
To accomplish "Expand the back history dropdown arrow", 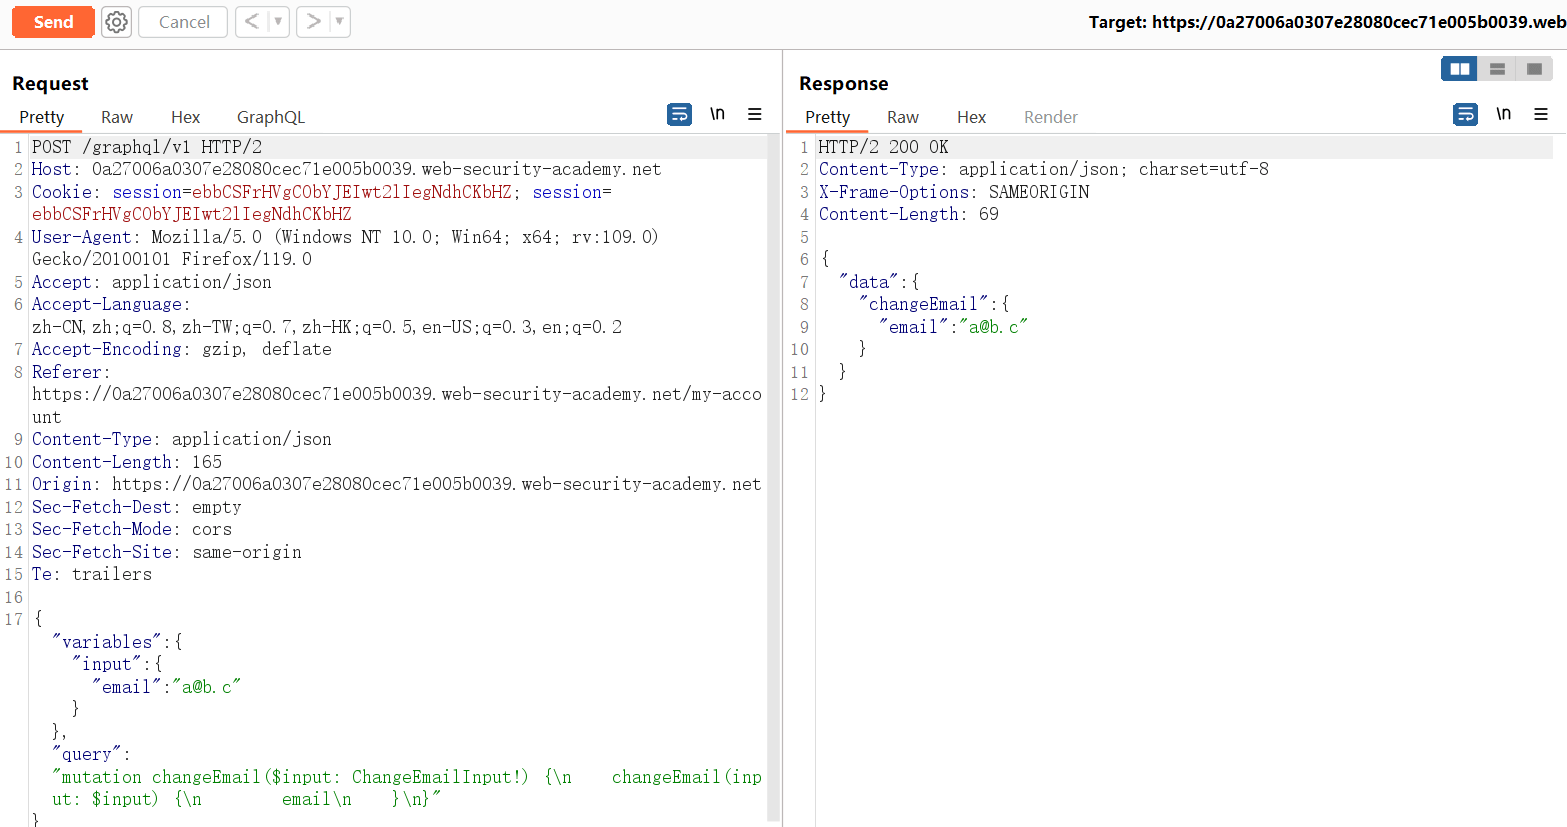I will pos(278,22).
